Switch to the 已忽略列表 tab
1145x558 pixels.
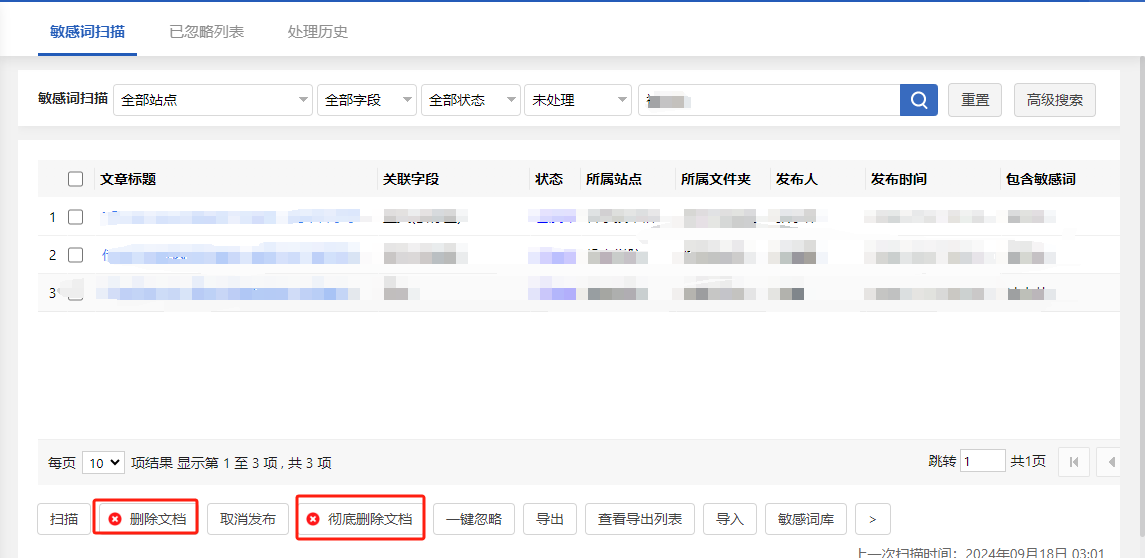[206, 31]
